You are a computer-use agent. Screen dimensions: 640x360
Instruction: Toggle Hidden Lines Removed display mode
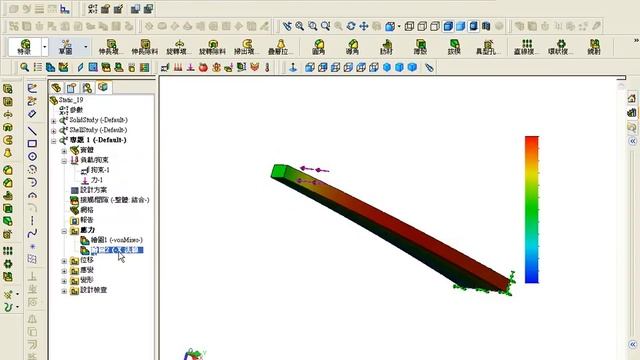(x=435, y=26)
